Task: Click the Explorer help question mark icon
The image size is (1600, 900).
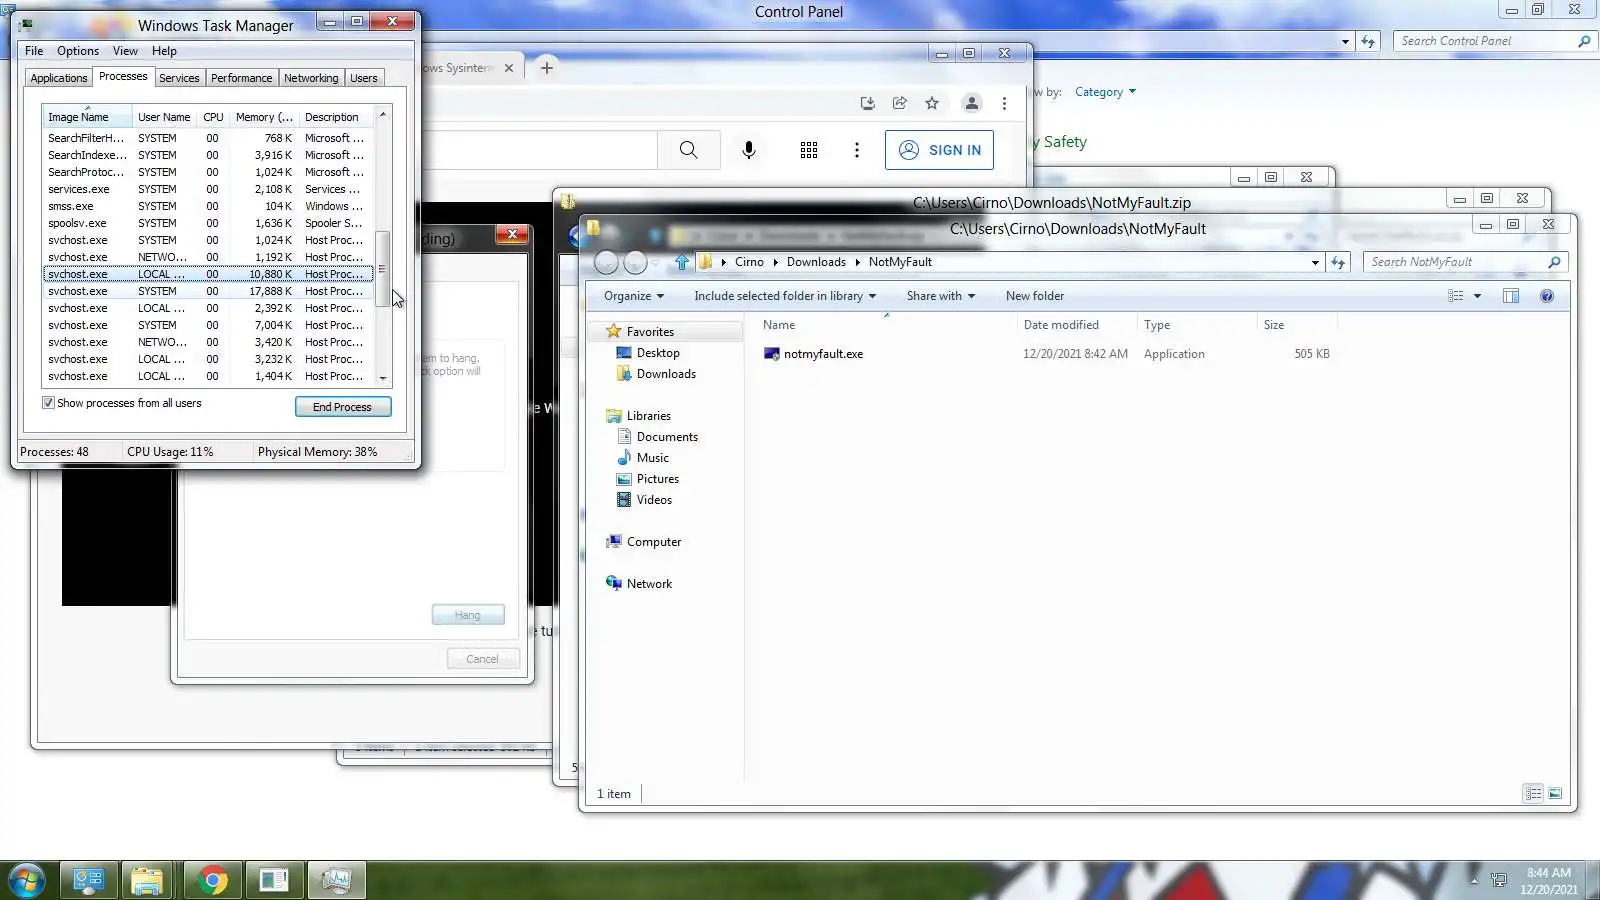Action: coord(1547,296)
